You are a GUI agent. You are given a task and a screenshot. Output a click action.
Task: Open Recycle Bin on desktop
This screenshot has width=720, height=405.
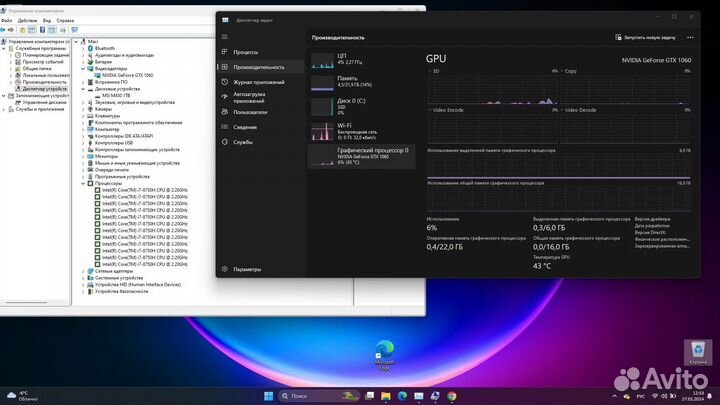tap(698, 353)
